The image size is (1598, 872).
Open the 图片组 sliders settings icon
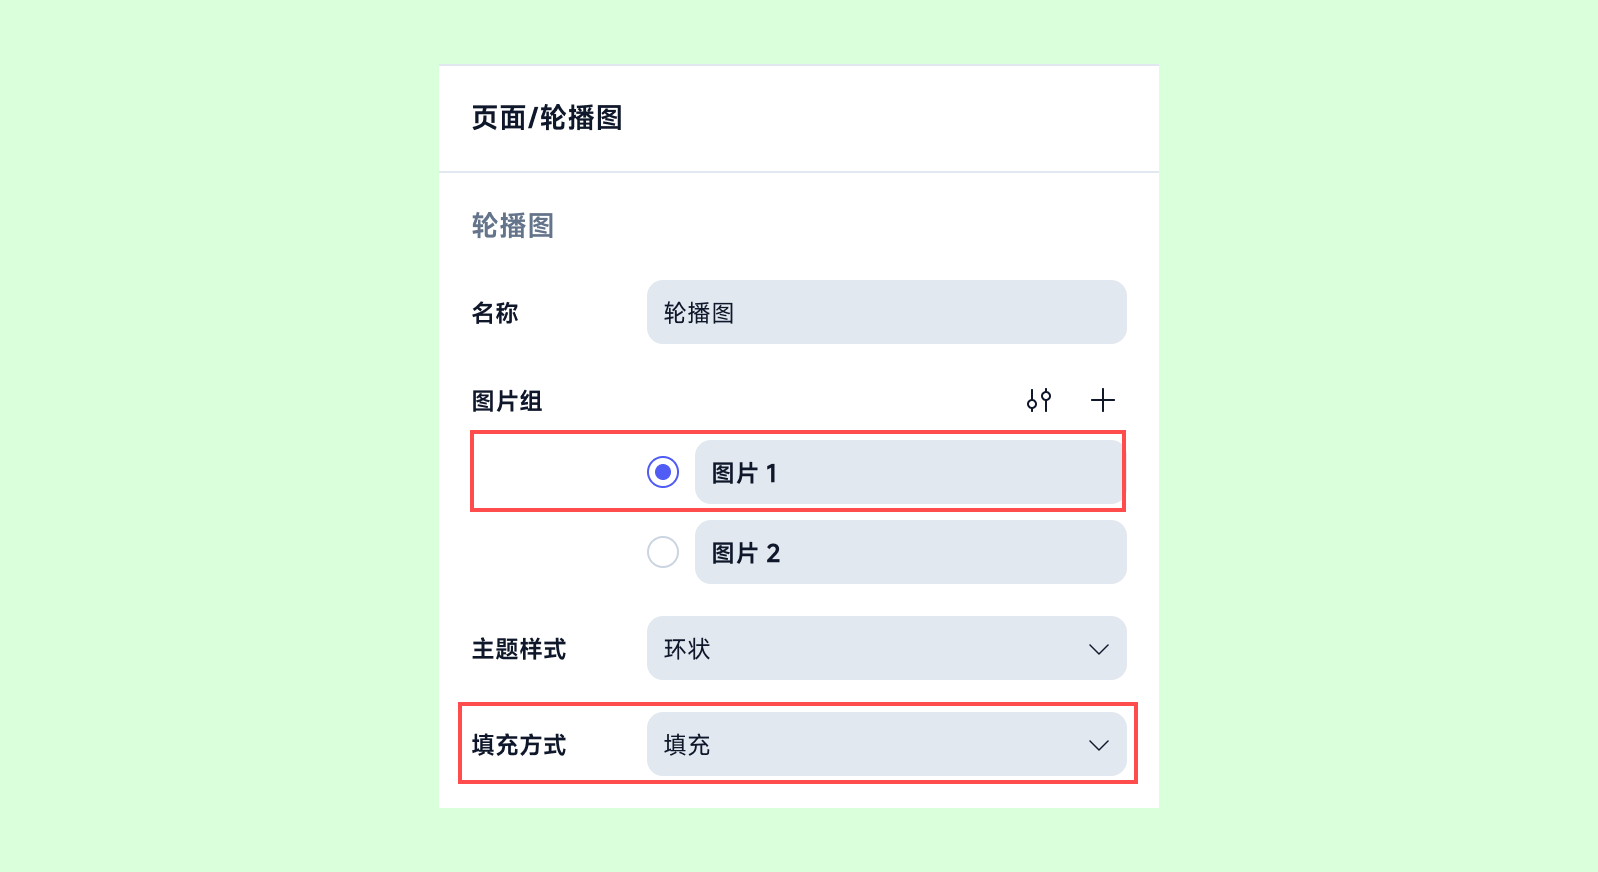pyautogui.click(x=1039, y=400)
